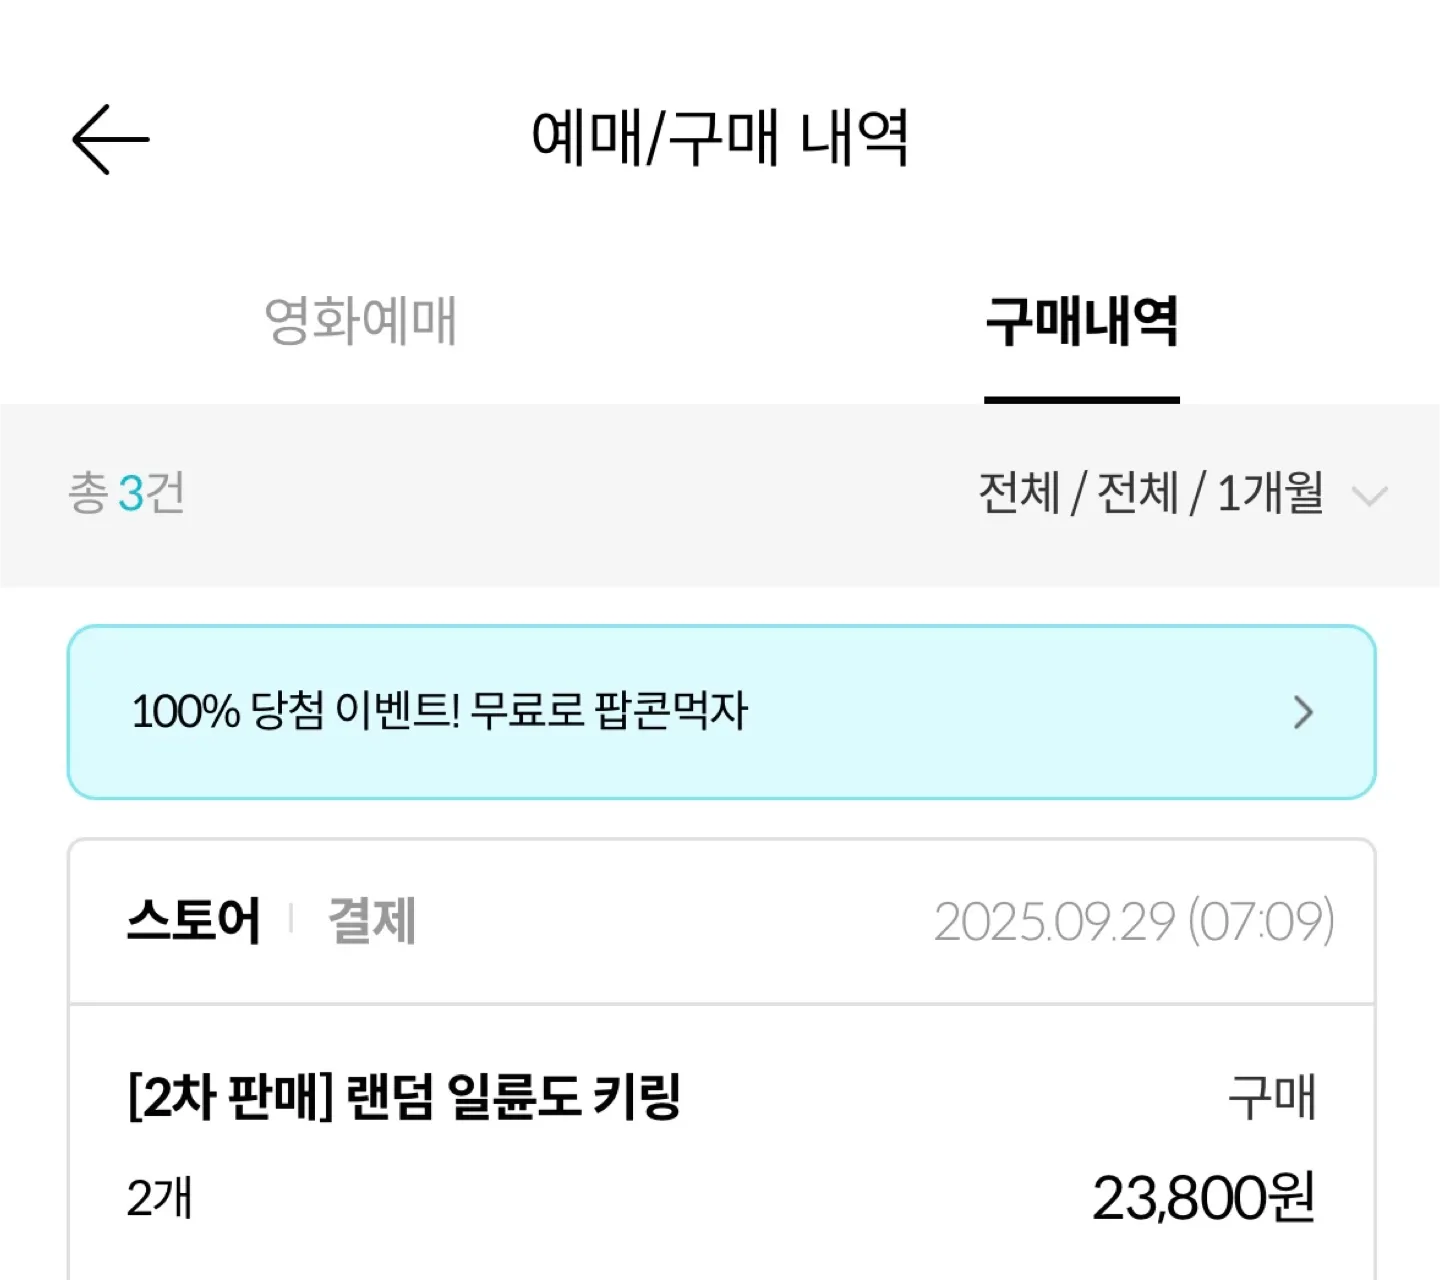Click the 2개 quantity text

159,1198
